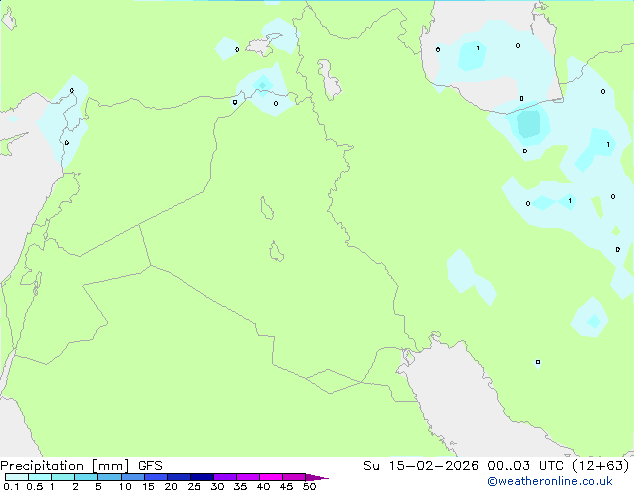The image size is (634, 490).
Task: Click the navy swatch between 25 and 30
Action: [202, 477]
